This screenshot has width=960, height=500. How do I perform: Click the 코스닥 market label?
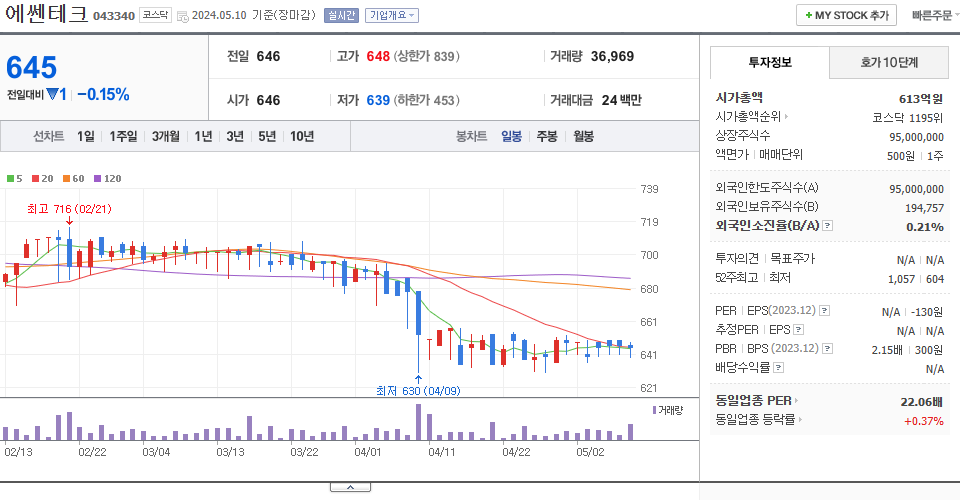click(156, 15)
